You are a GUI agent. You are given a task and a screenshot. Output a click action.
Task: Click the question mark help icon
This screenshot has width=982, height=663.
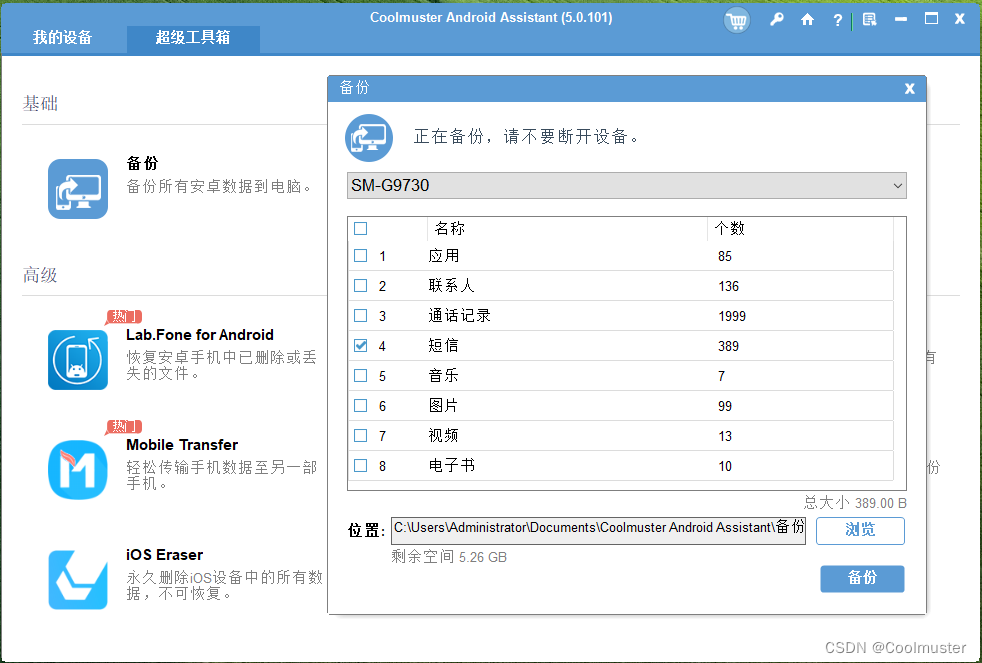[x=837, y=20]
